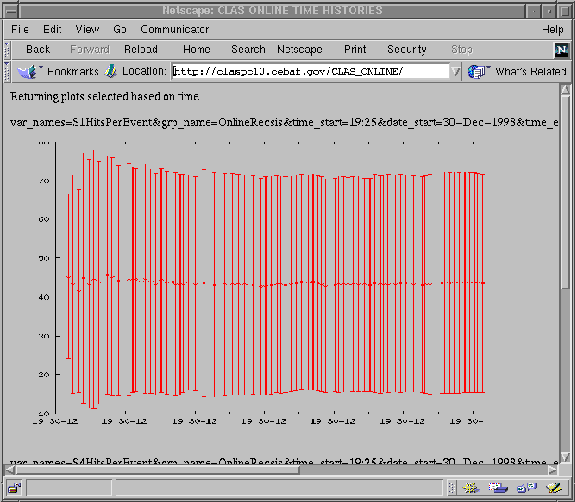This screenshot has width=575, height=502.
Task: Click in the Location URL field
Action: pyautogui.click(x=310, y=72)
